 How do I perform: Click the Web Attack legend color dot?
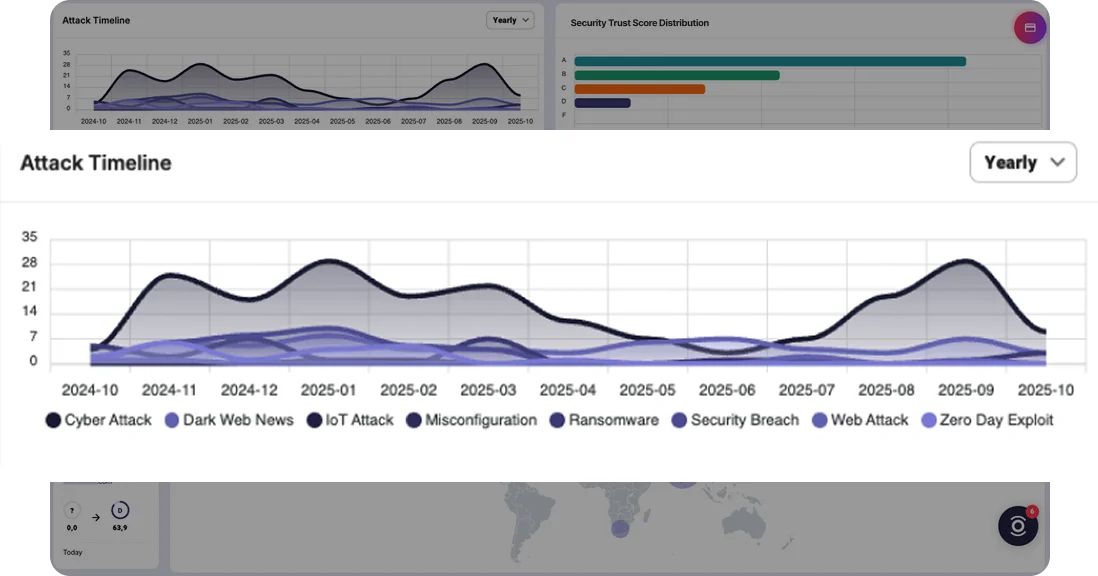click(819, 421)
